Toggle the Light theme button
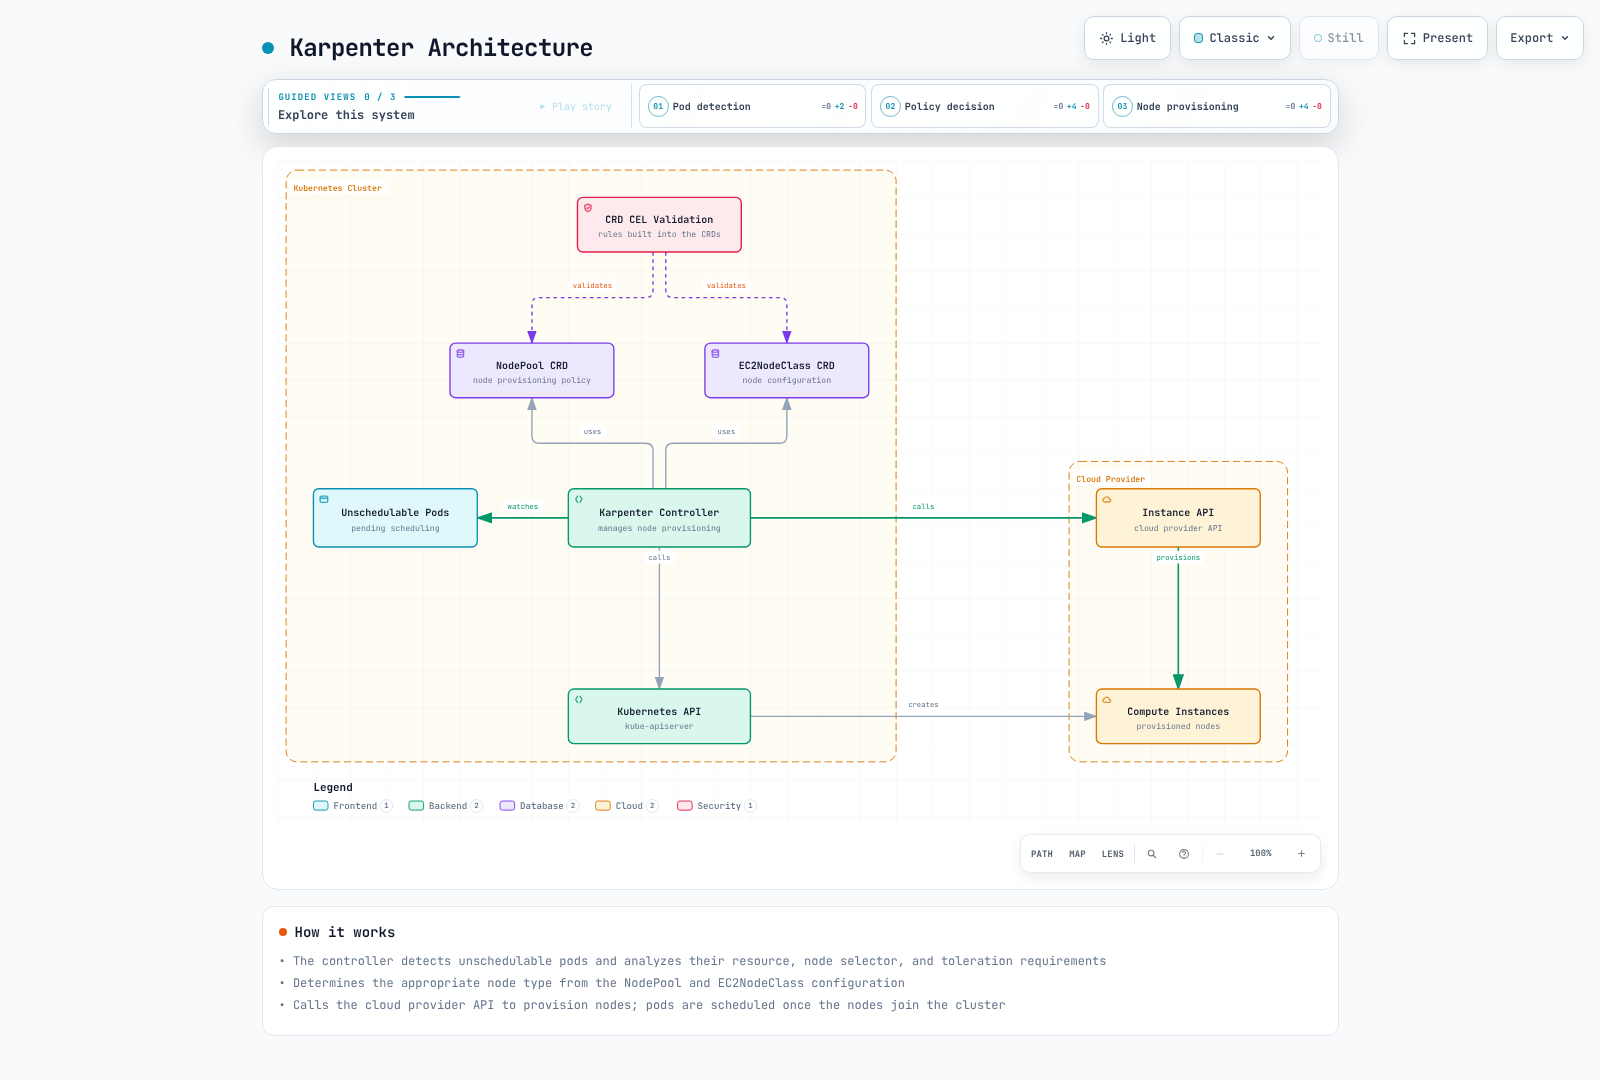This screenshot has width=1600, height=1080. coord(1127,38)
